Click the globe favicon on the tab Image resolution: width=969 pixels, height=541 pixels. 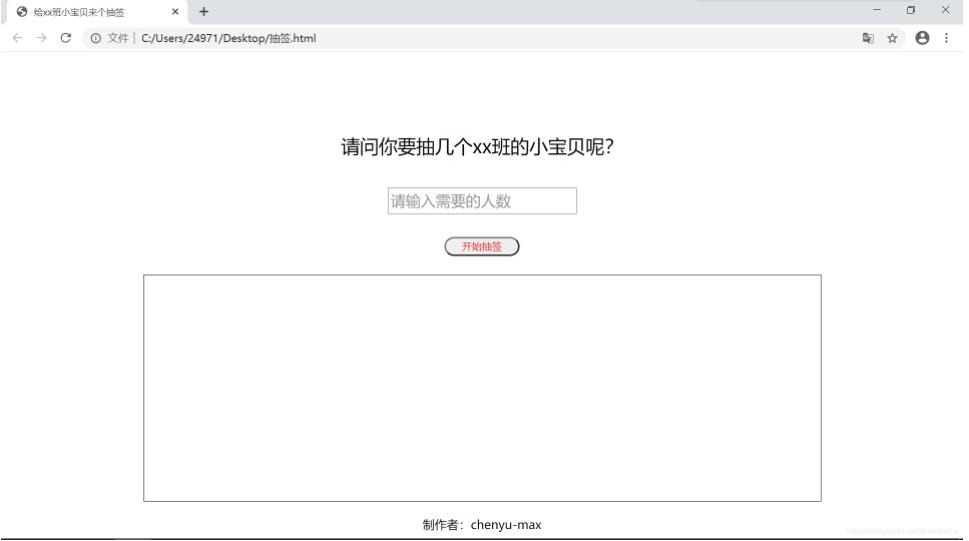click(22, 12)
